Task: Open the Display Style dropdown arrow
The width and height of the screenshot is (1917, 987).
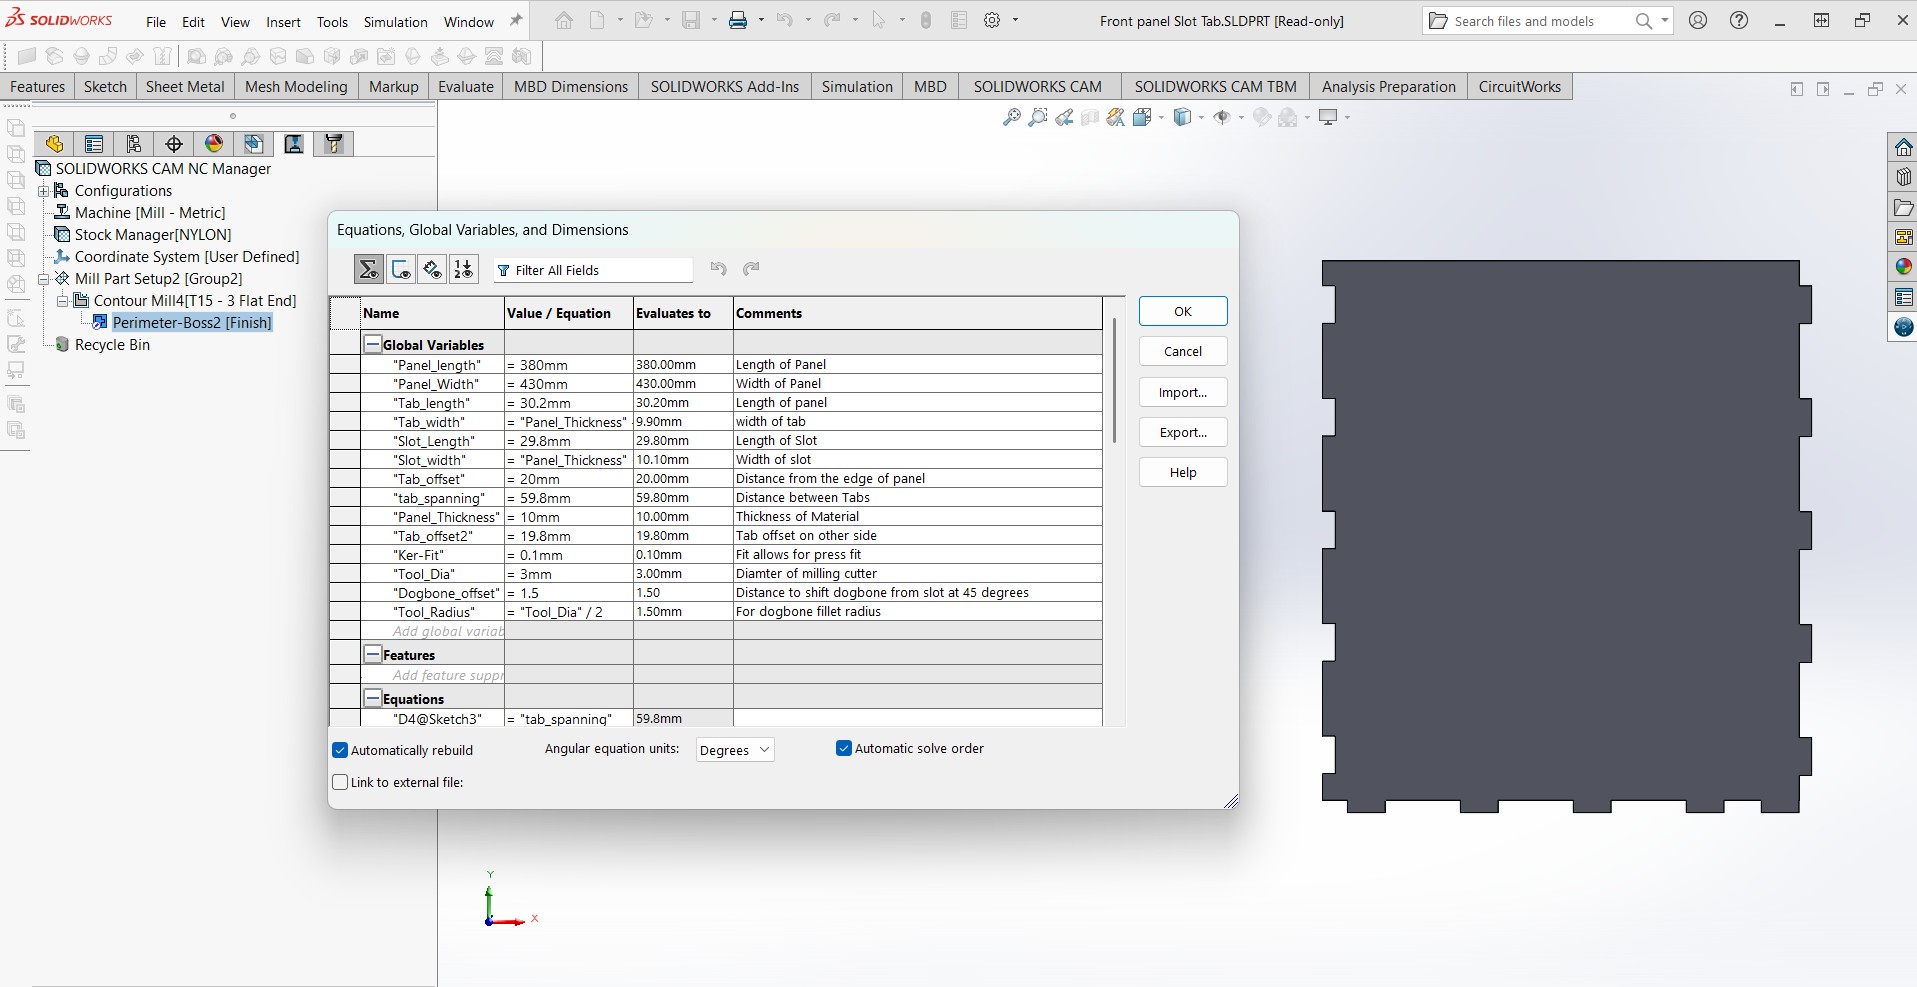Action: click(1199, 118)
